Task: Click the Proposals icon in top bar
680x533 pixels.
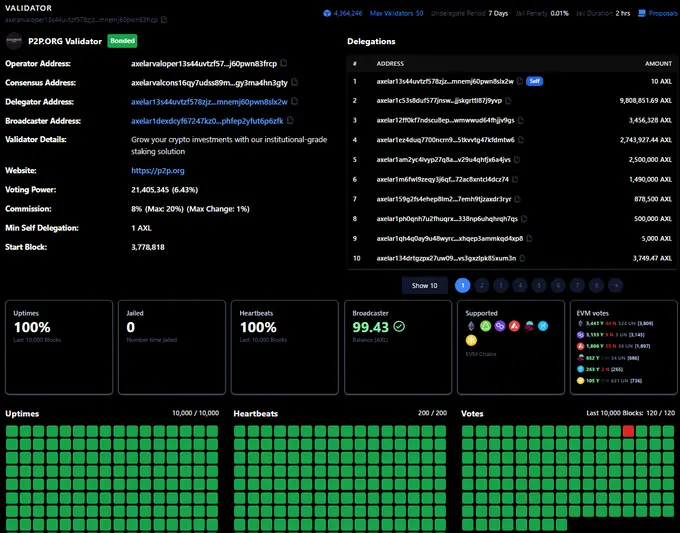Action: pyautogui.click(x=643, y=13)
